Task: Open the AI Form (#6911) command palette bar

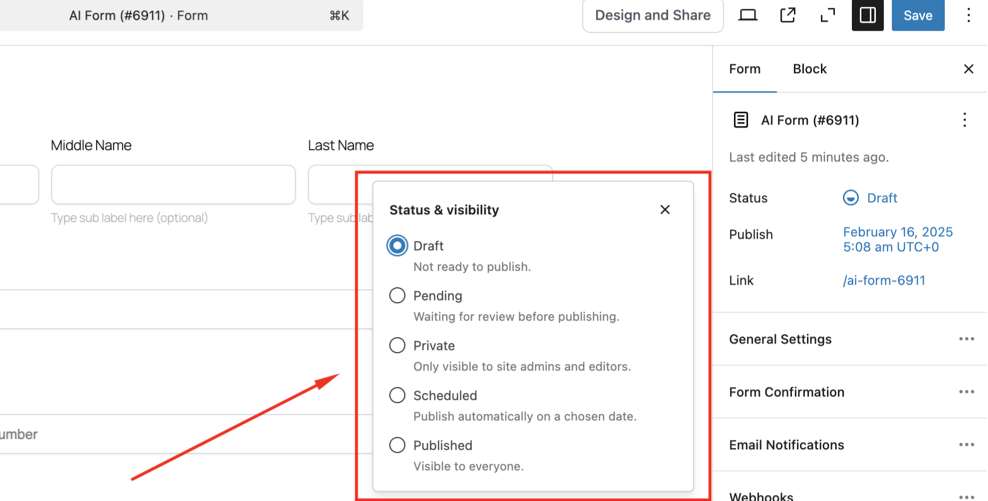Action: (x=181, y=15)
